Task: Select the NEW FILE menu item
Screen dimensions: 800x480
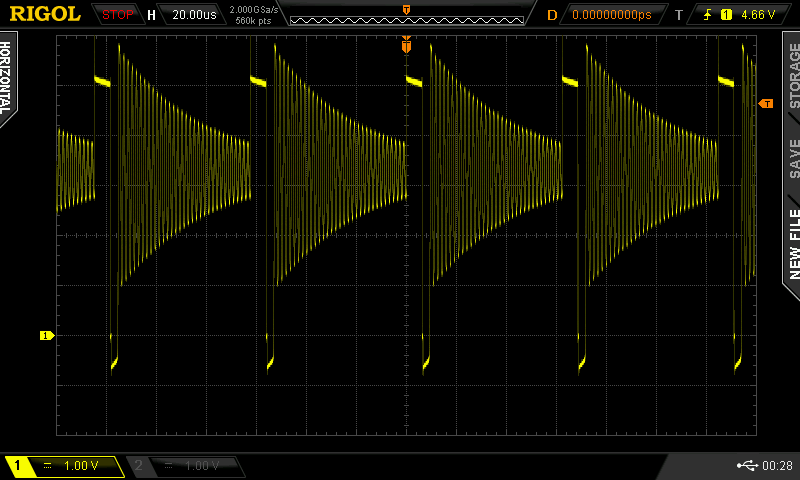Action: point(793,244)
